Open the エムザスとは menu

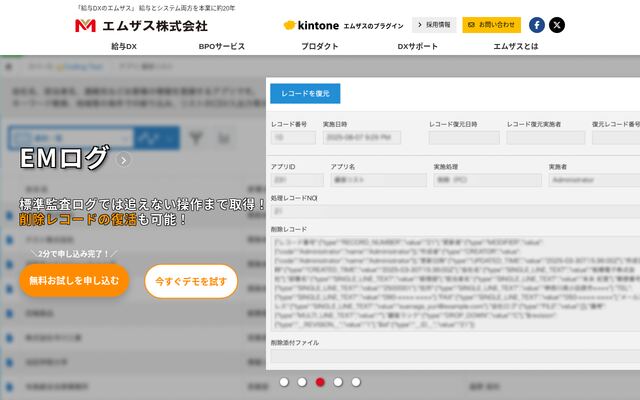point(516,47)
